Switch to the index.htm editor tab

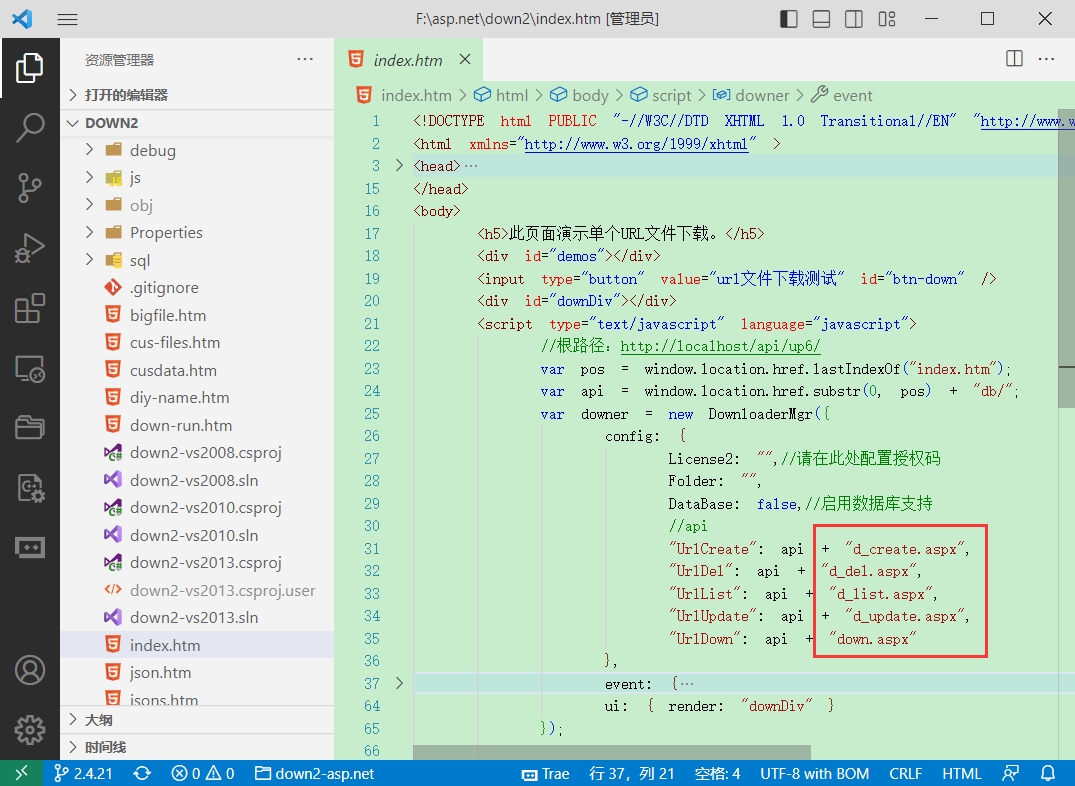(407, 60)
